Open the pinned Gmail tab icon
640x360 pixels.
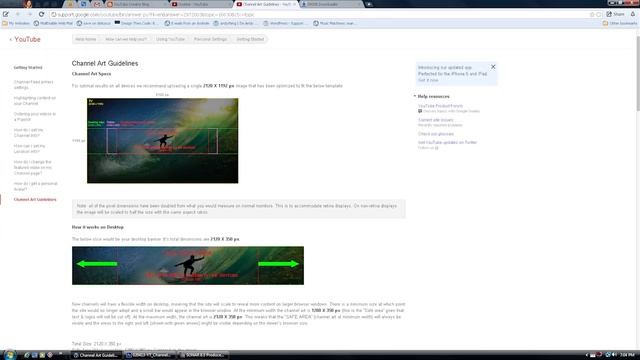[97, 4]
